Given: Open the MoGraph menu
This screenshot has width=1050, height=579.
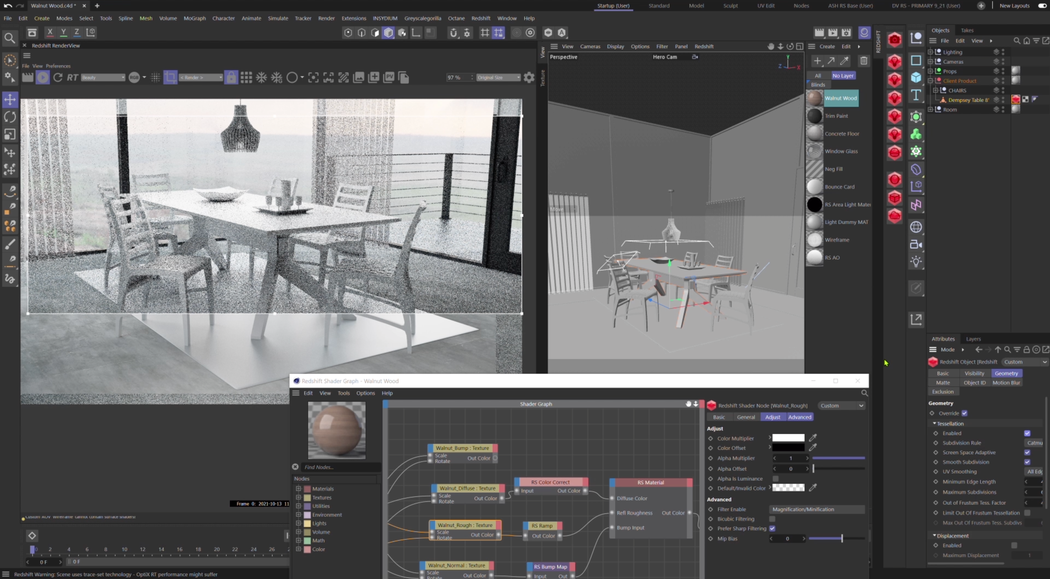Looking at the screenshot, I should click(x=193, y=17).
